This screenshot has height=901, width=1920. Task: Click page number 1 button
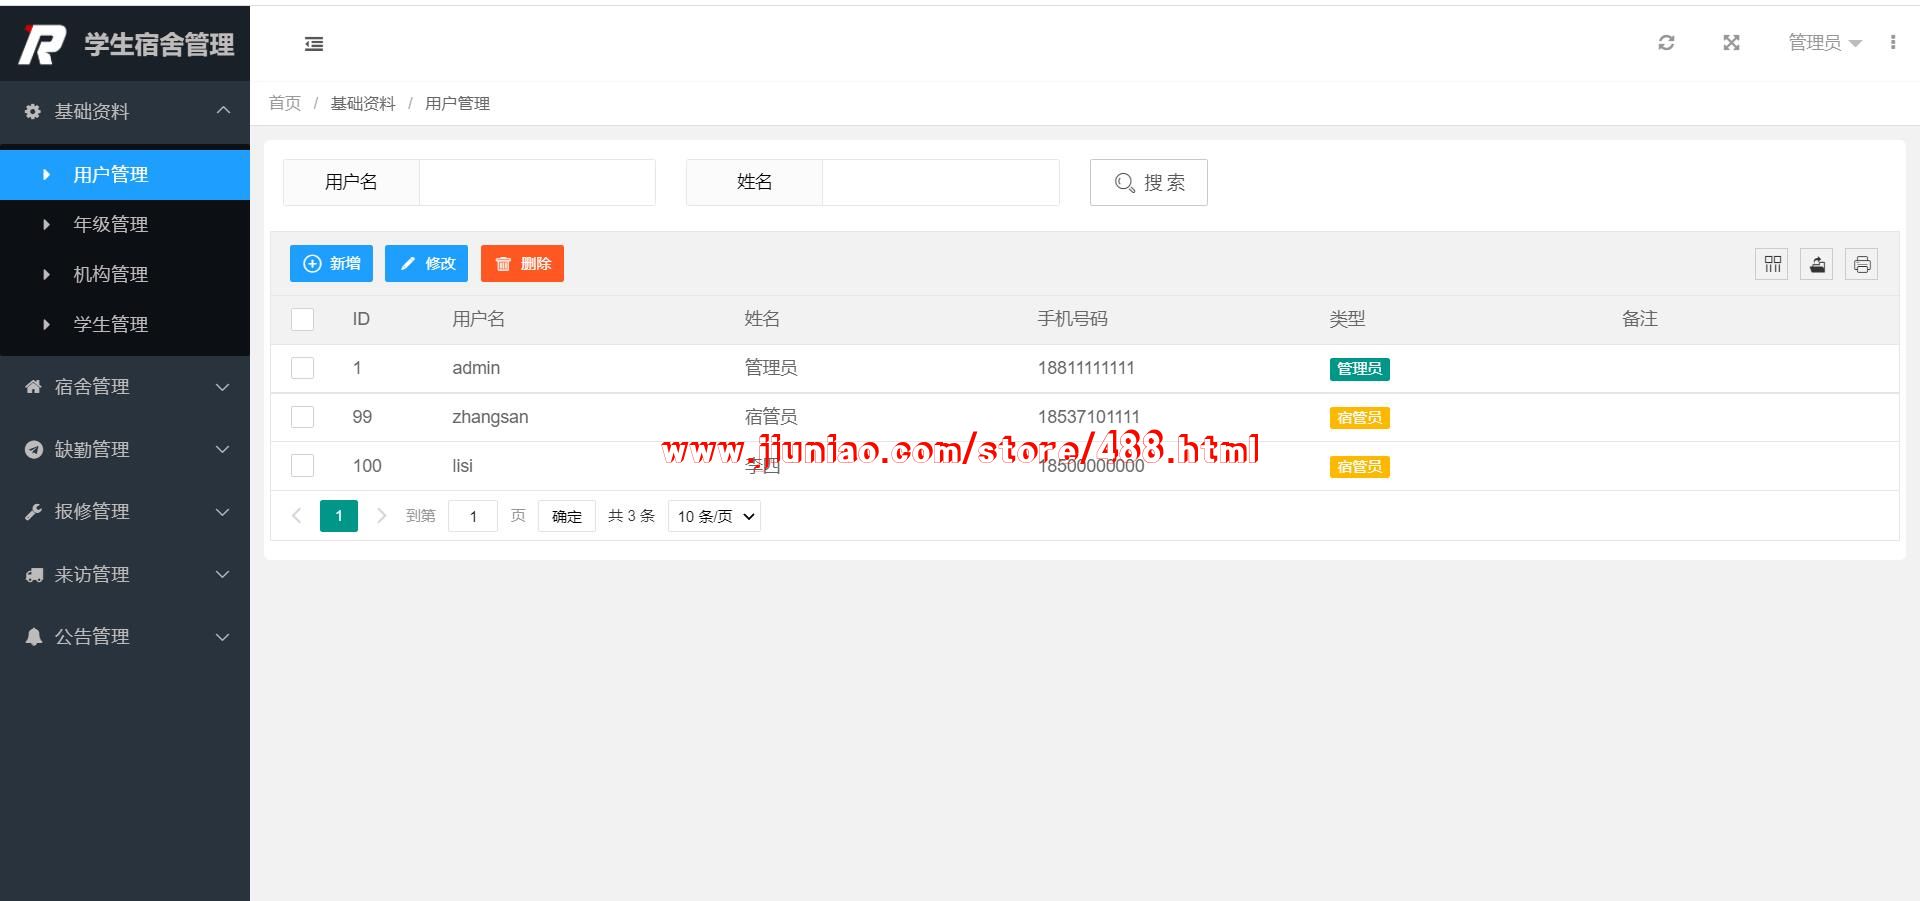(339, 516)
